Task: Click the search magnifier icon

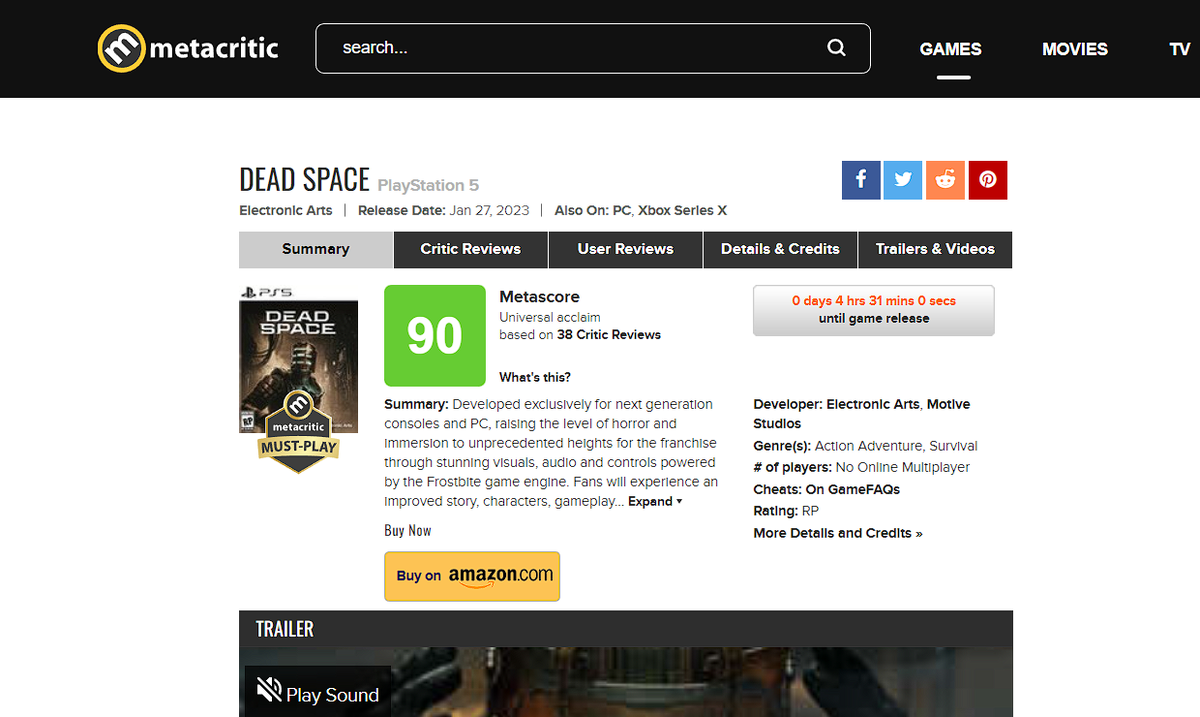Action: pyautogui.click(x=836, y=48)
